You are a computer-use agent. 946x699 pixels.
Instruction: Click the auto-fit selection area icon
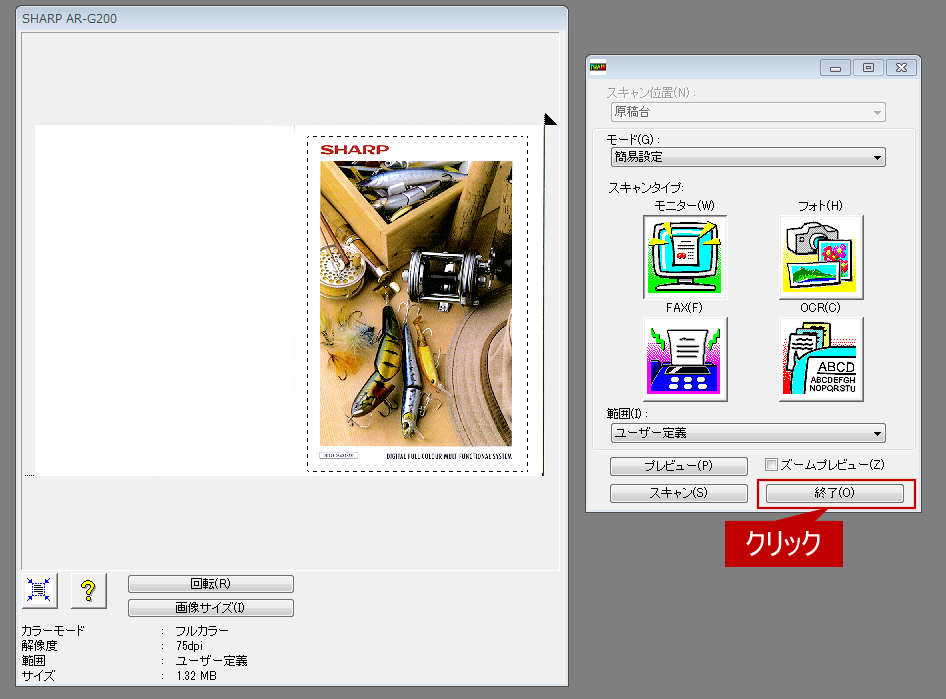(x=40, y=591)
